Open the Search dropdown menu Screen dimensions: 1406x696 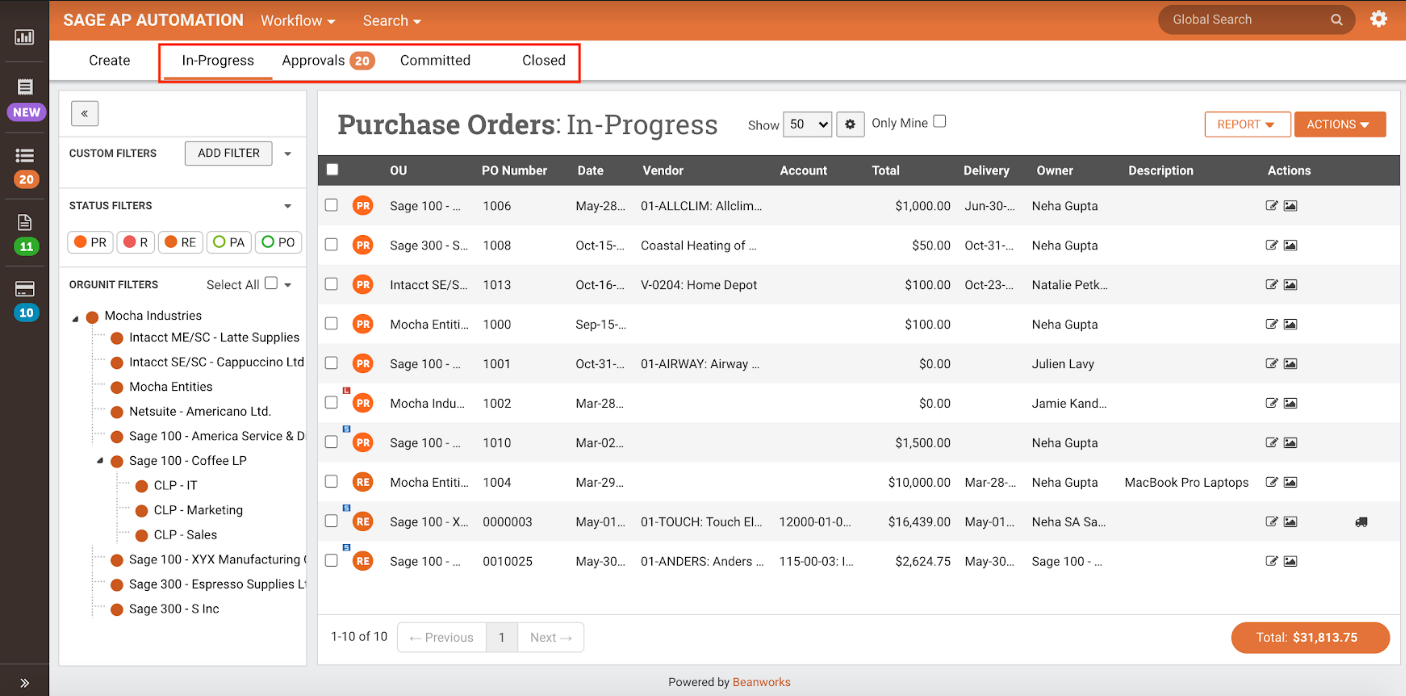(392, 20)
